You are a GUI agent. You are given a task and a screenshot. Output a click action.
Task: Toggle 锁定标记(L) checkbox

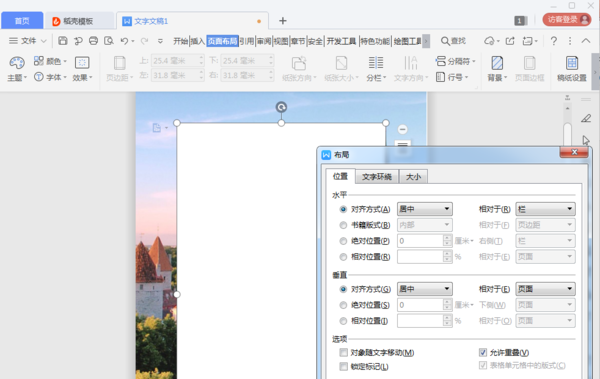click(x=343, y=366)
